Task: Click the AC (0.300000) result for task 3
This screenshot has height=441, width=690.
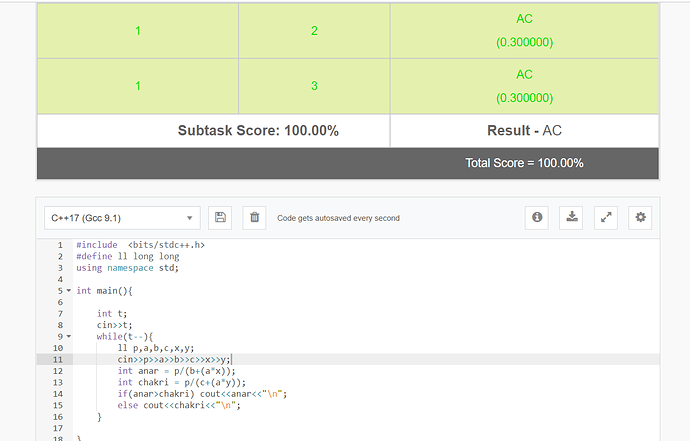Action: [525, 86]
